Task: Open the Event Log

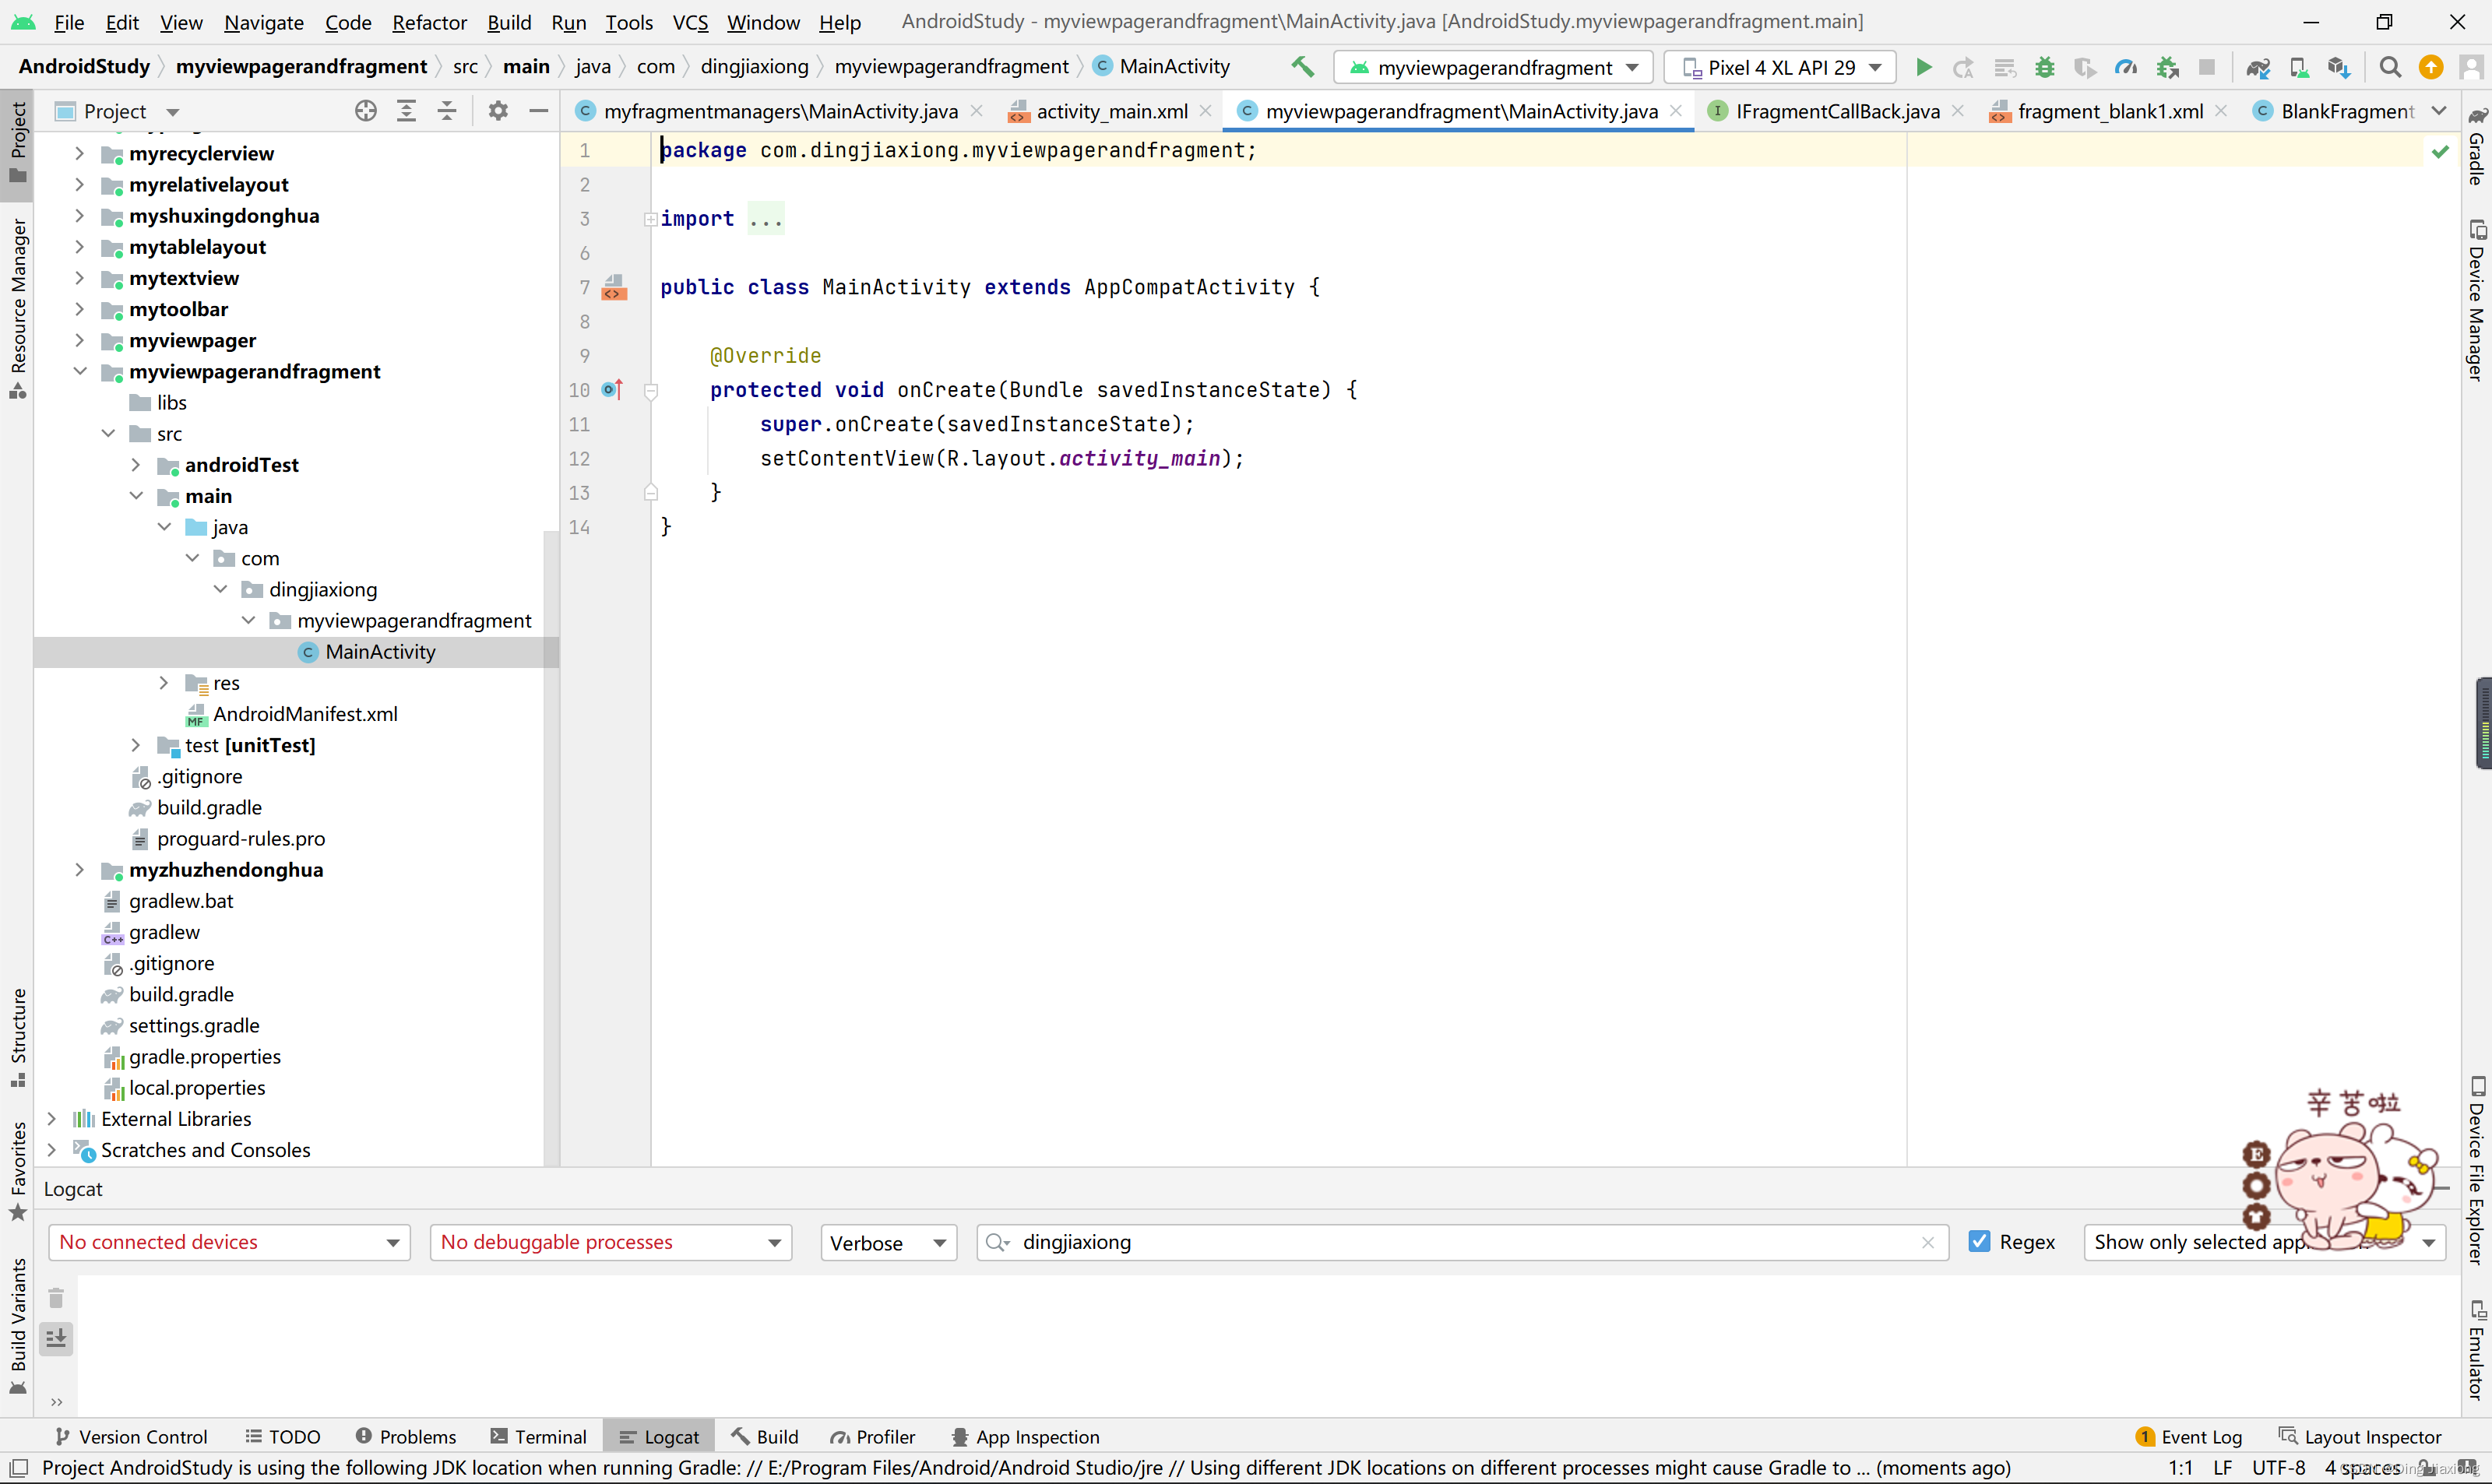Action: (x=2189, y=1437)
